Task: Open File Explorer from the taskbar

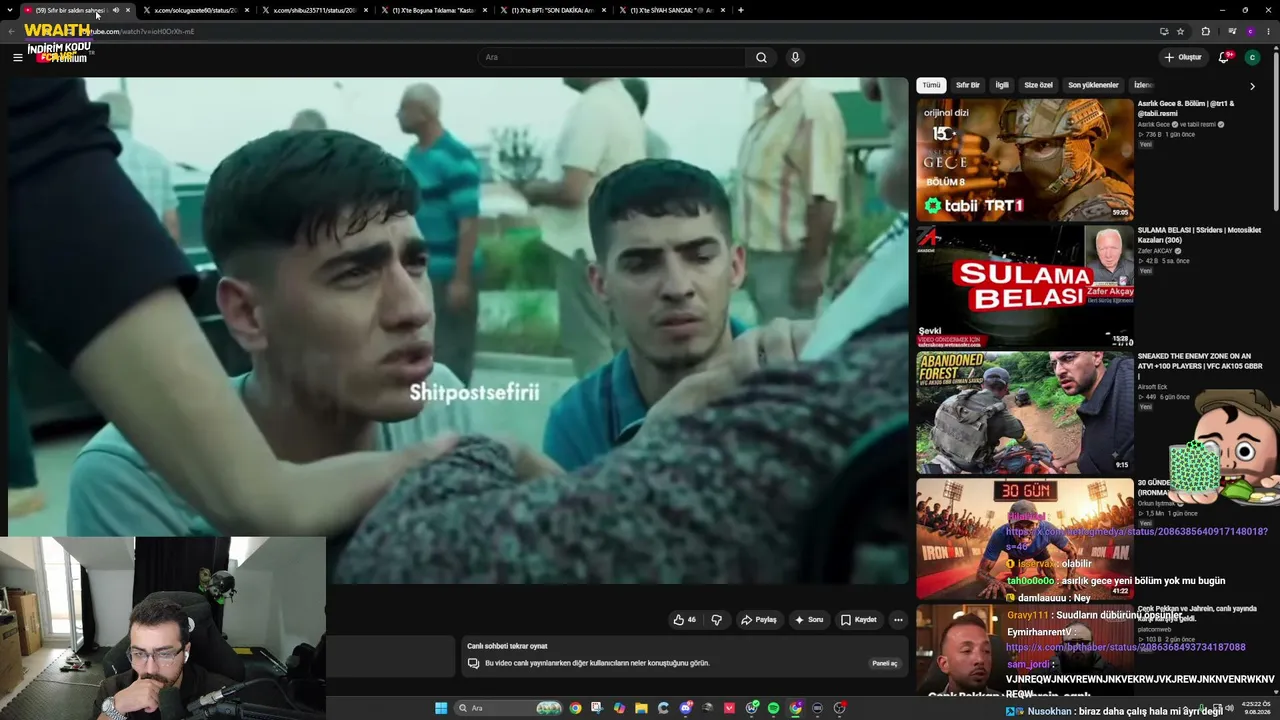Action: [x=641, y=708]
